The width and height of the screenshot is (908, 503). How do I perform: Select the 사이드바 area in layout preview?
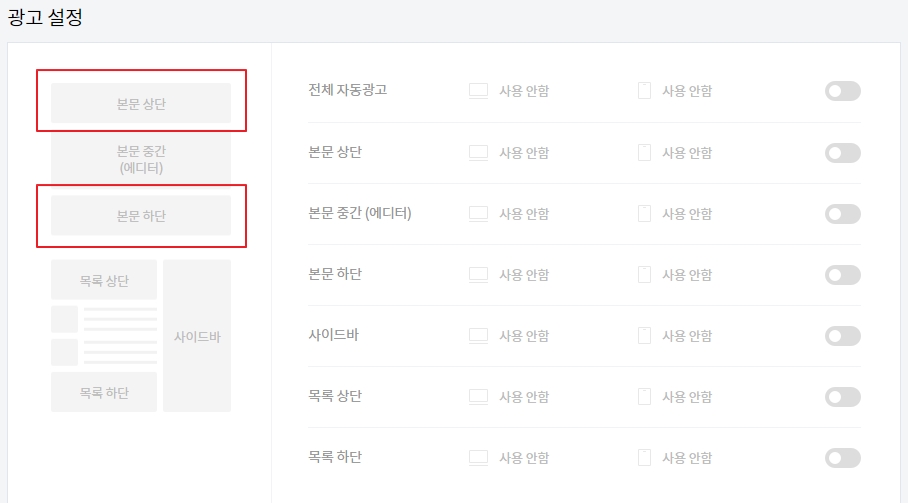[x=197, y=336]
